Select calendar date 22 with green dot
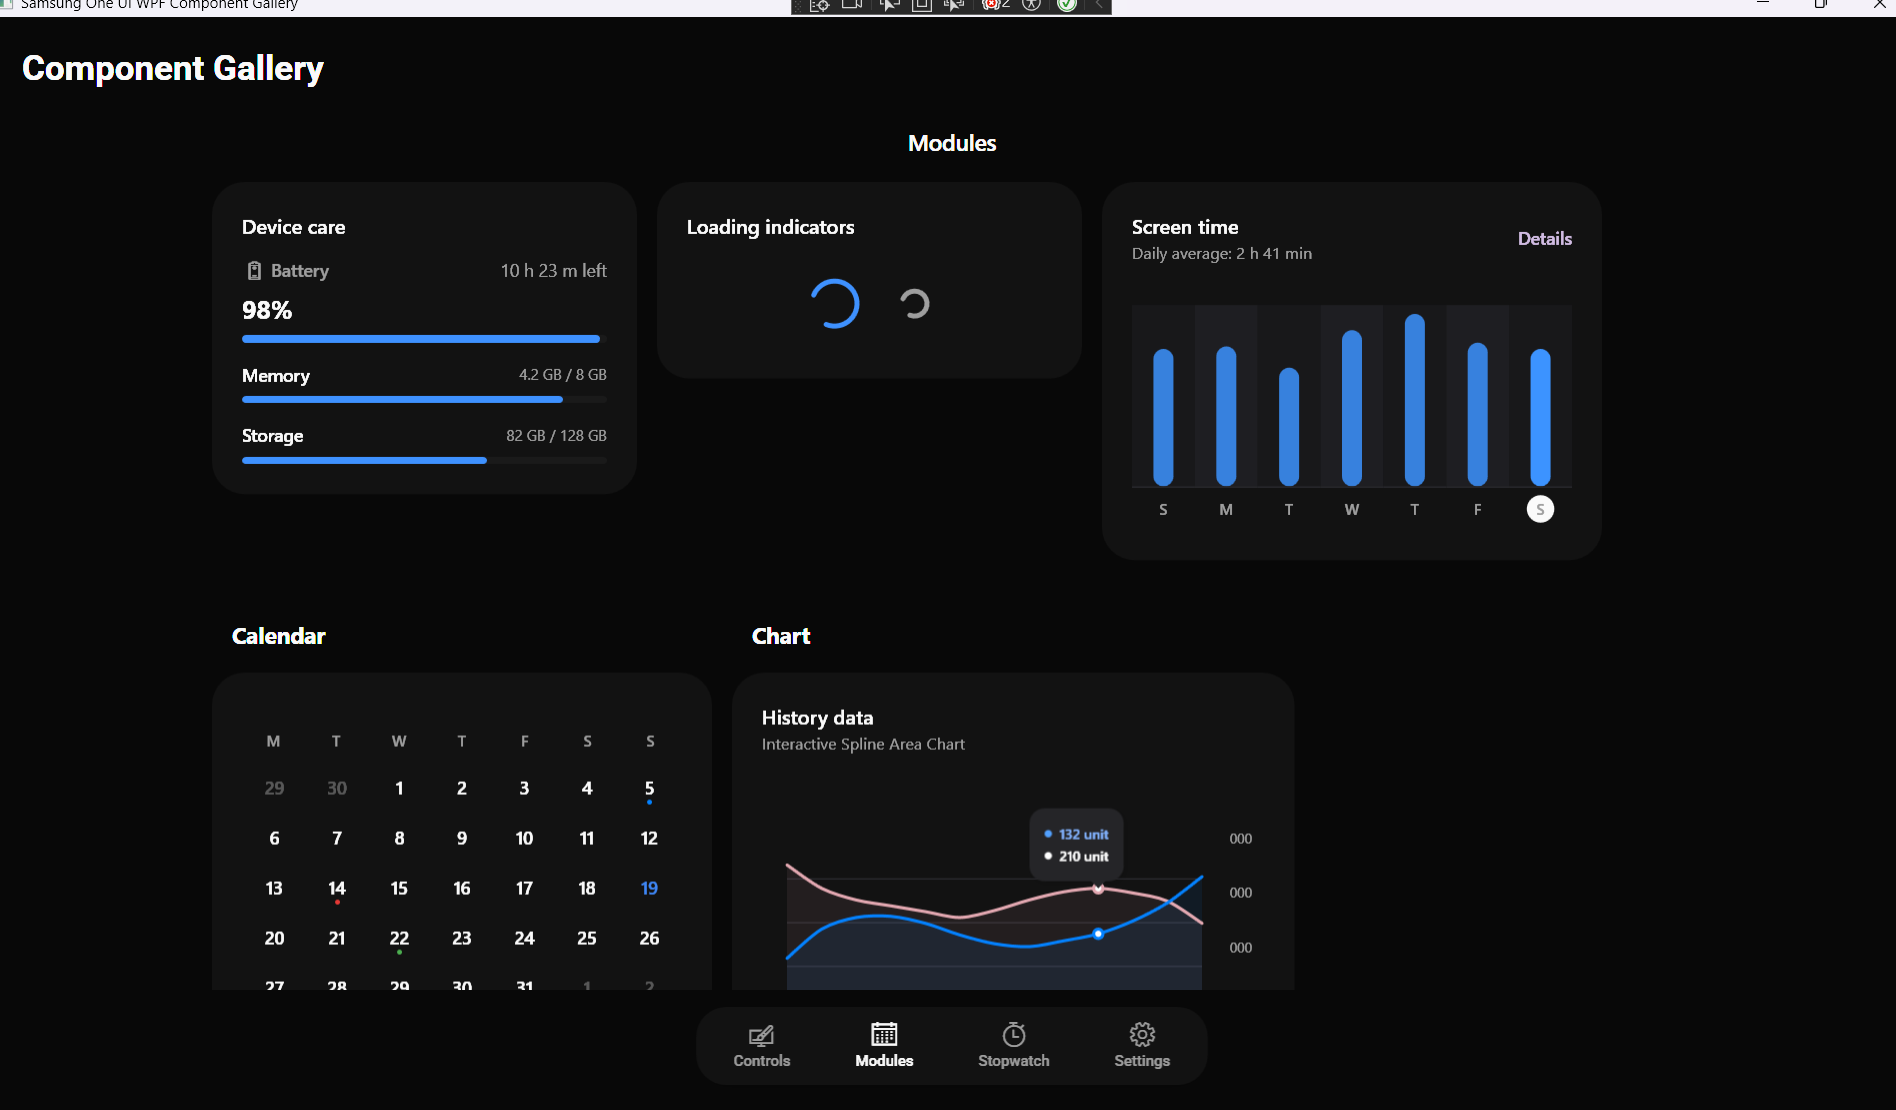 tap(399, 938)
